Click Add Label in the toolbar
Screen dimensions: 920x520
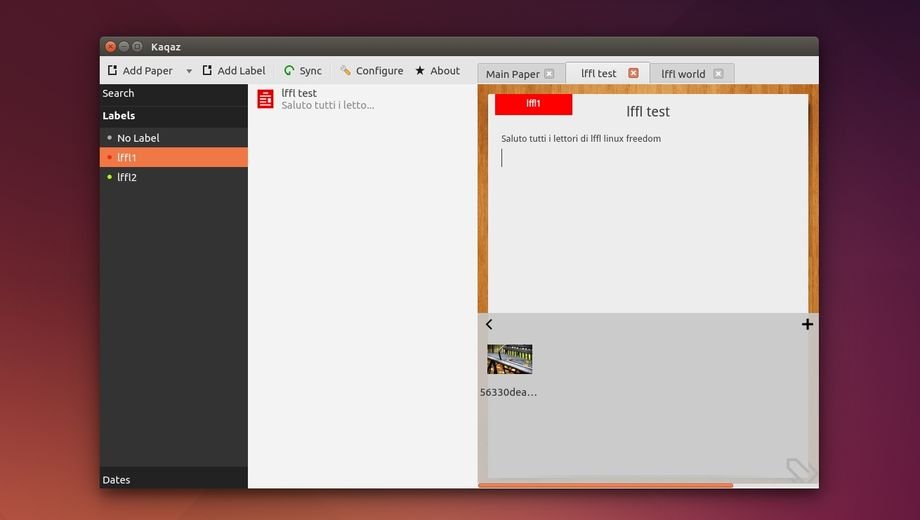click(x=234, y=70)
